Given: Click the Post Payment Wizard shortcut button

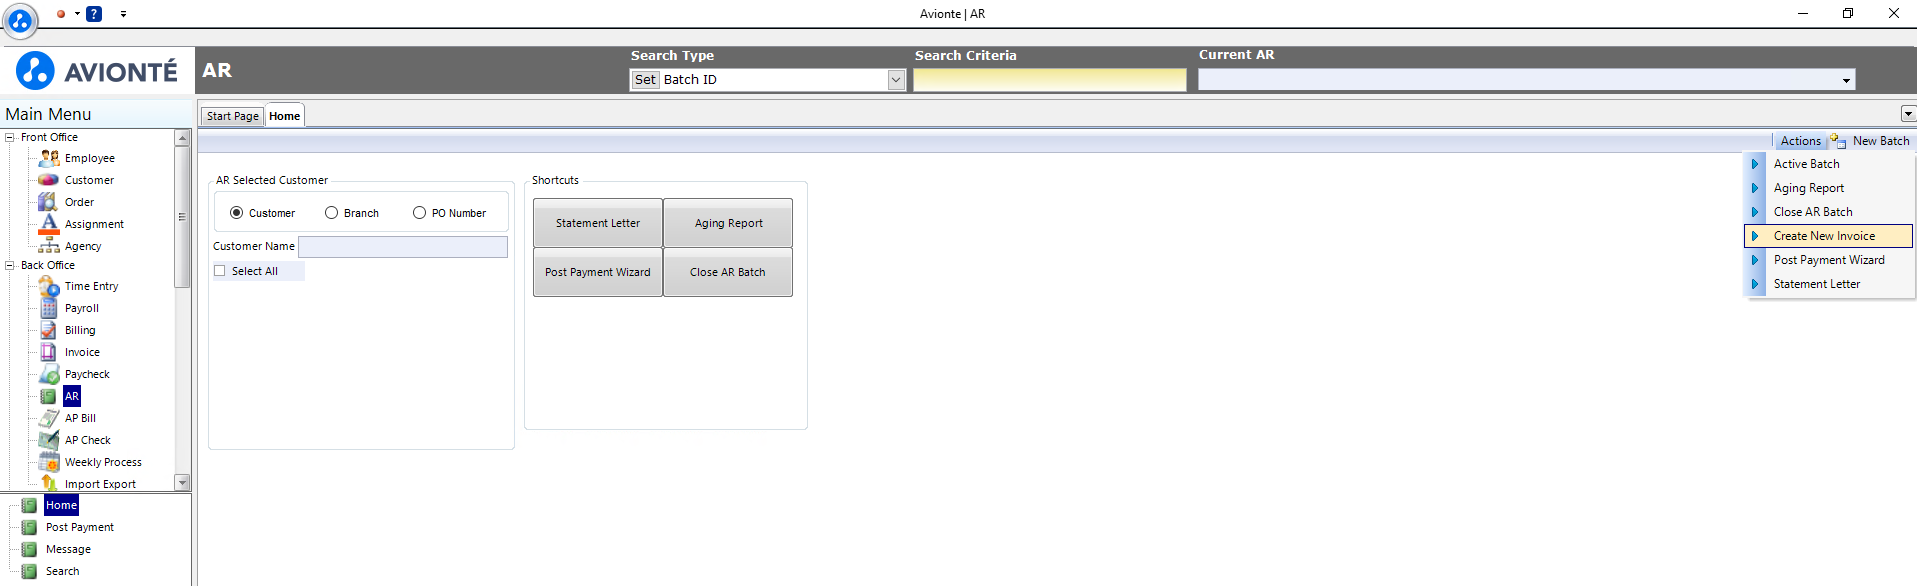Looking at the screenshot, I should (x=598, y=272).
